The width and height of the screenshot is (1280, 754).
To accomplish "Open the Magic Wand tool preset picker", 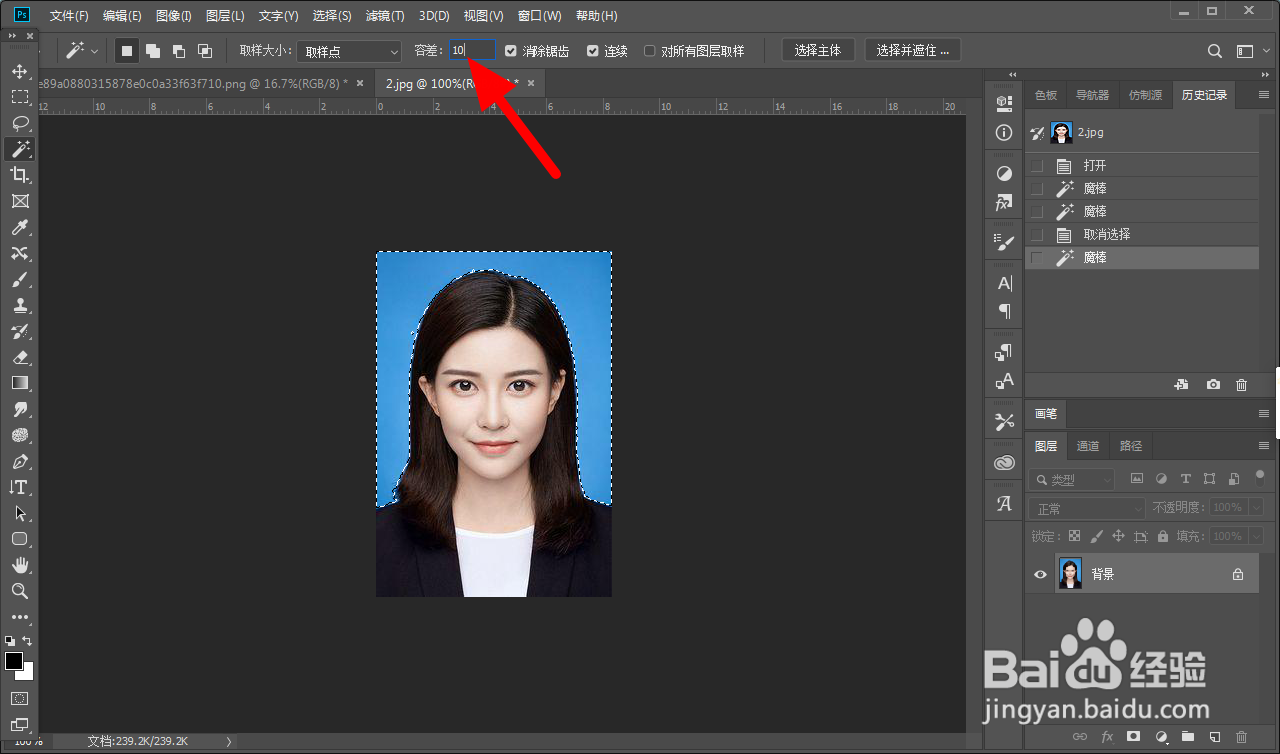I will [82, 51].
